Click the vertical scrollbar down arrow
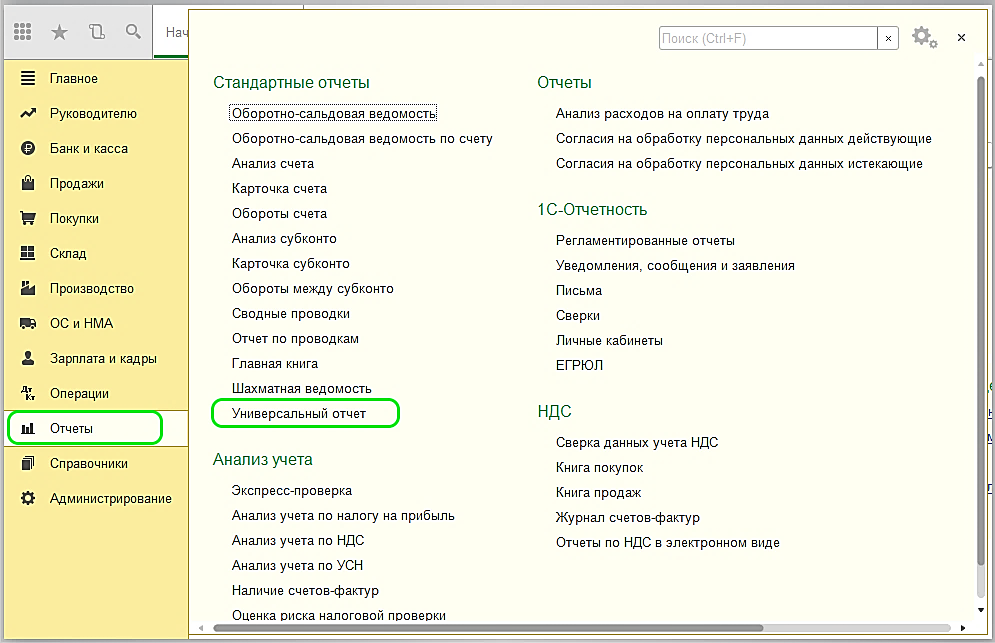Screen dimensions: 995x643 pos(981,610)
